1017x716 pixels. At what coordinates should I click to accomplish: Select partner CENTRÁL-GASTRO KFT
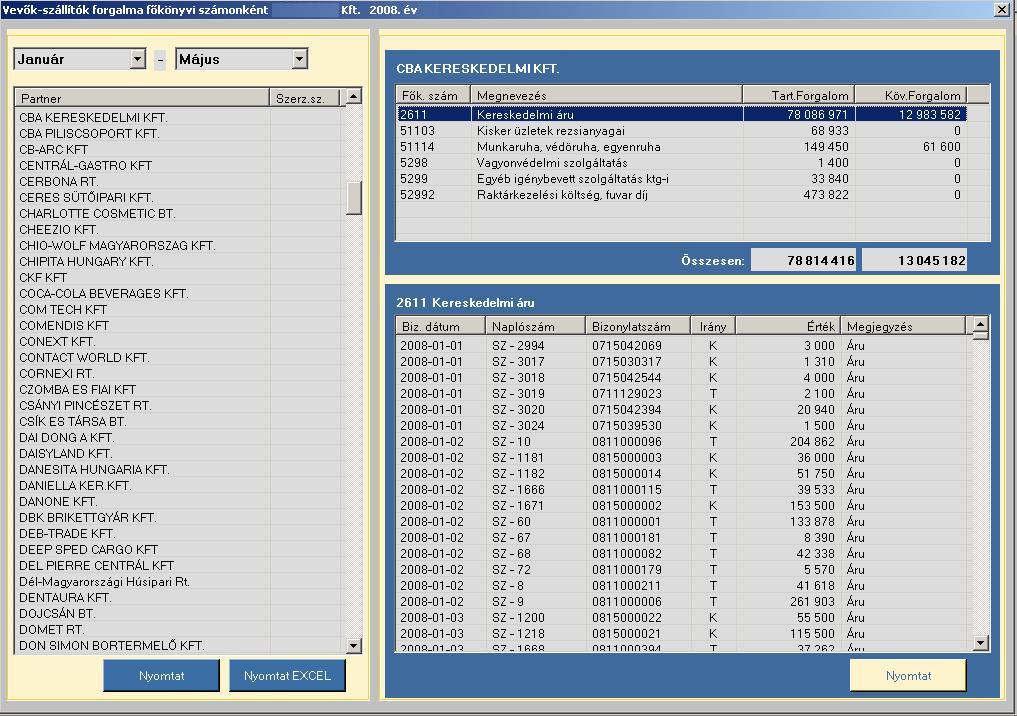click(x=178, y=165)
